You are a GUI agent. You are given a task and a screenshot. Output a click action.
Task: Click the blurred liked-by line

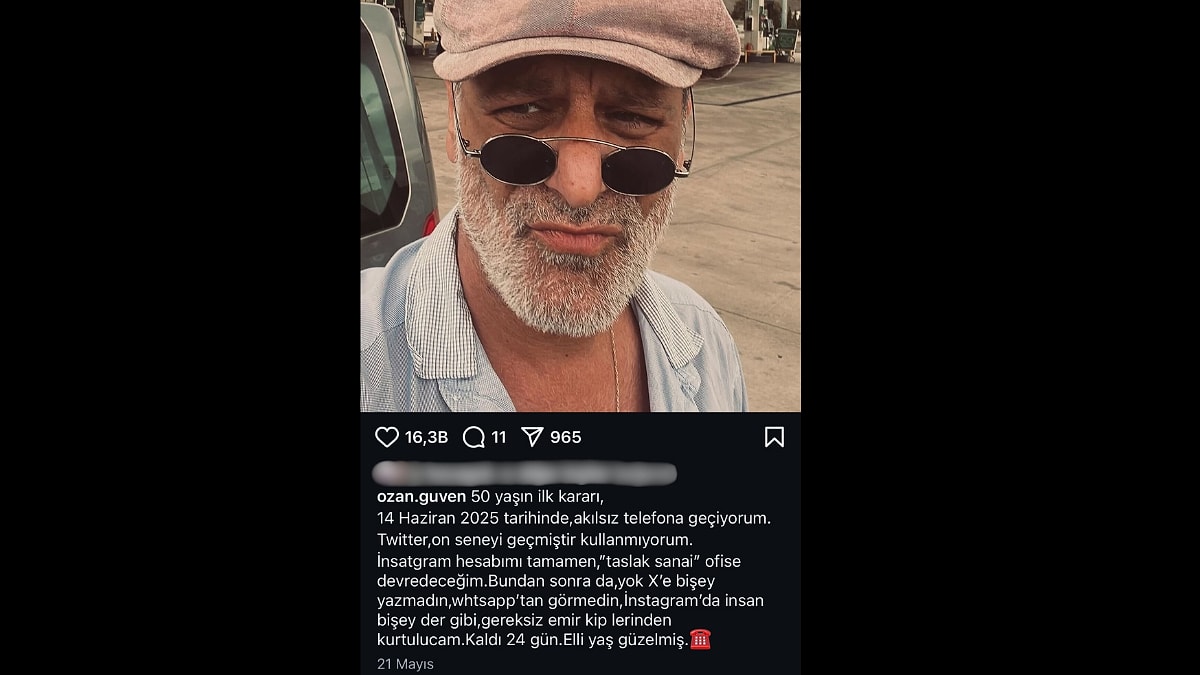pyautogui.click(x=525, y=473)
